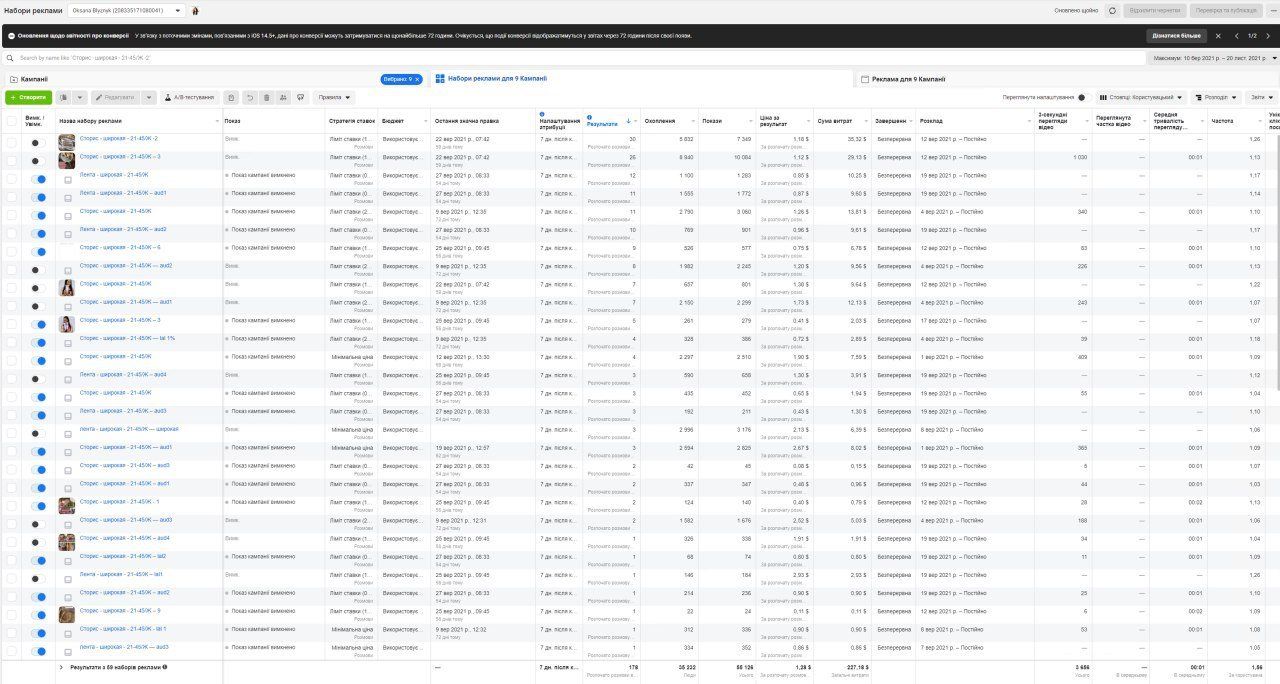
Task: Go to previous notification with left arrow
Action: pos(1237,36)
